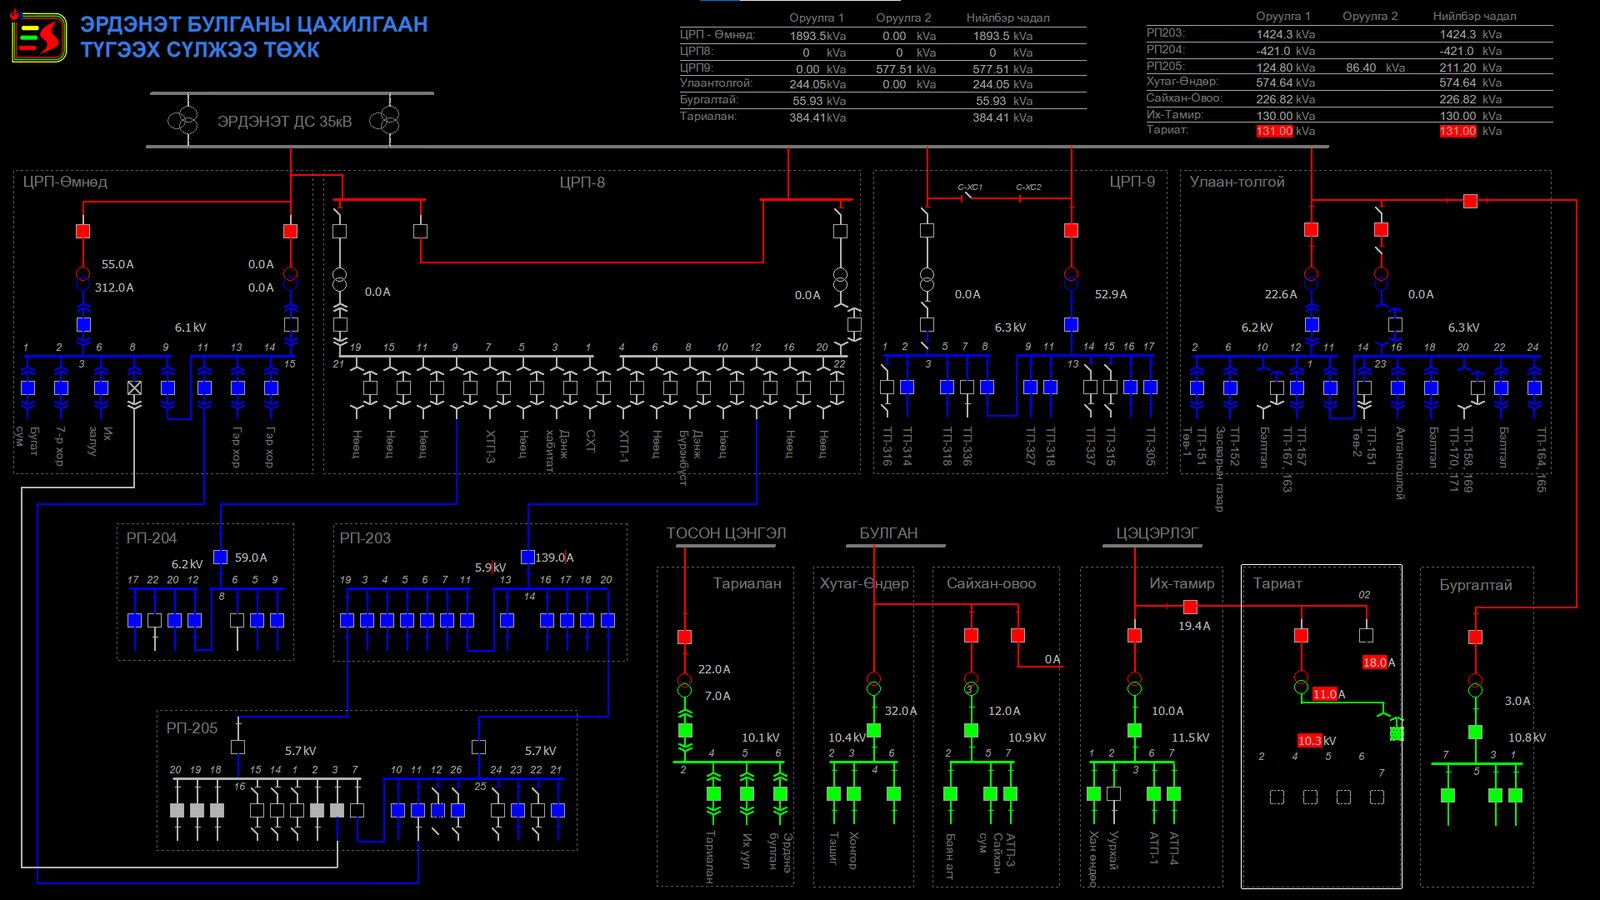Select left transformer symbol beside ЭРДЭНЭТ ДС 35кВ
The height and width of the screenshot is (900, 1600).
(x=182, y=121)
